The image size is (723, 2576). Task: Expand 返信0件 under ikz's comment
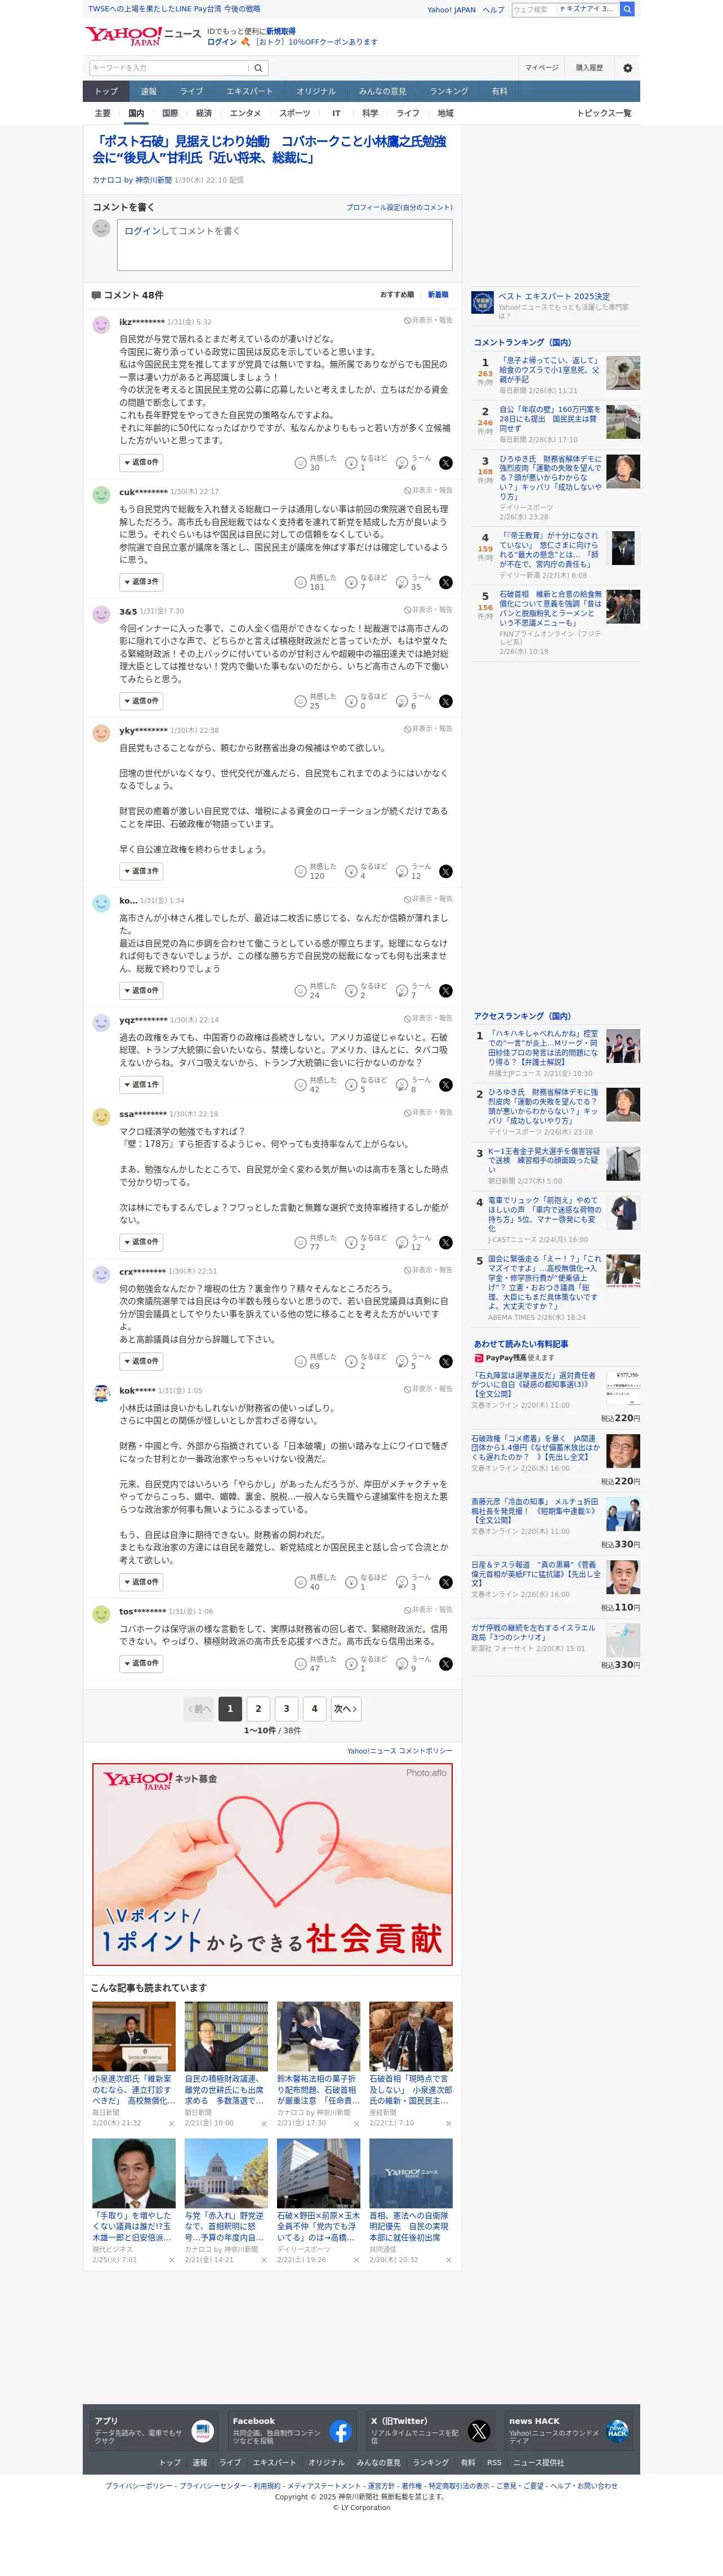pos(141,462)
